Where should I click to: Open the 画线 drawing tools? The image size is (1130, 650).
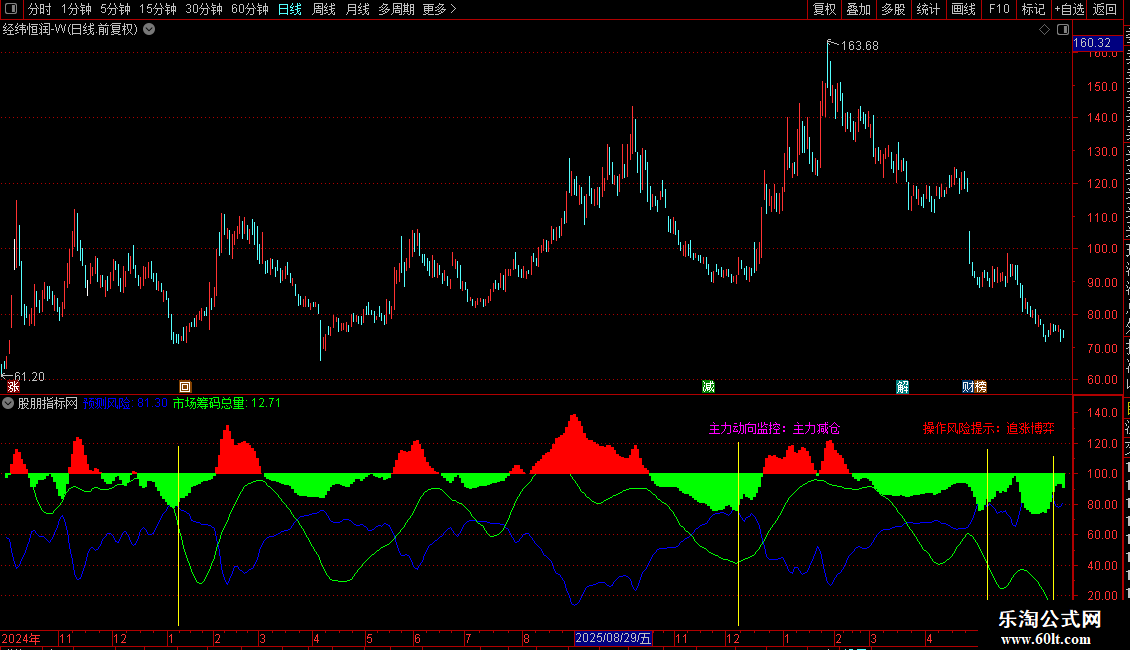[x=963, y=9]
